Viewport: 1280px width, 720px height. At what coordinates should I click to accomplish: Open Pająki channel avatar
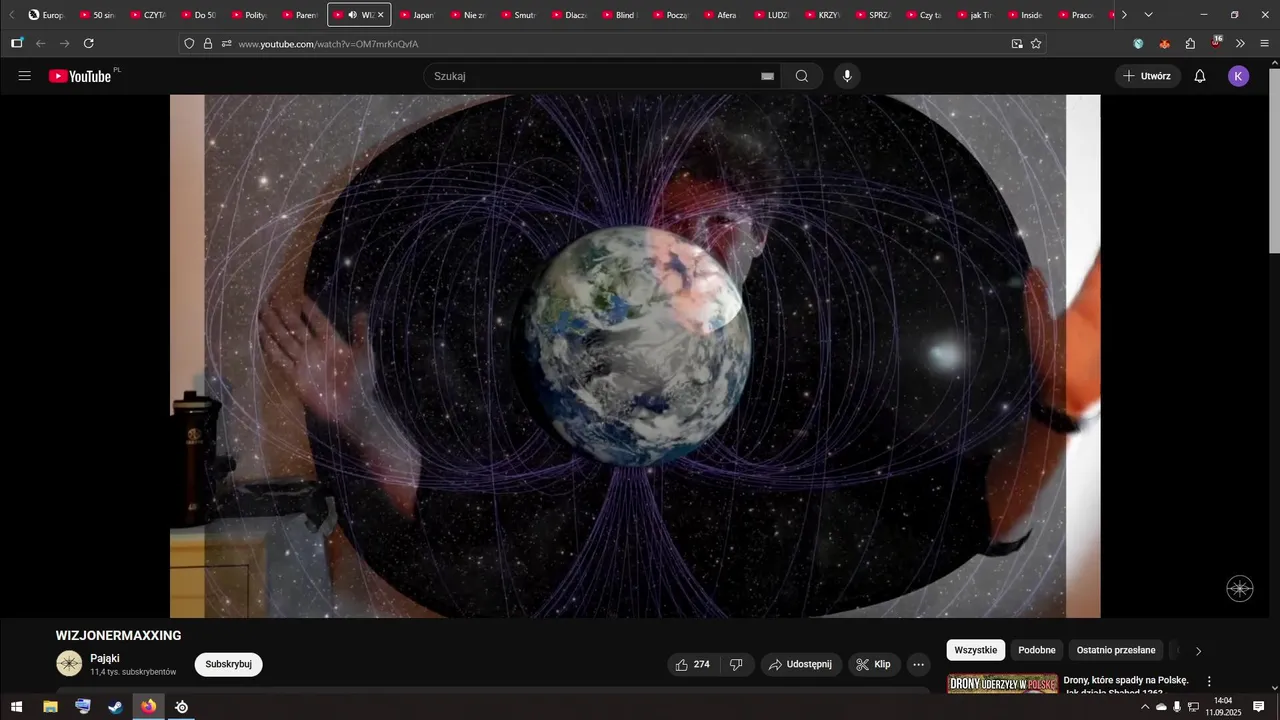click(69, 664)
